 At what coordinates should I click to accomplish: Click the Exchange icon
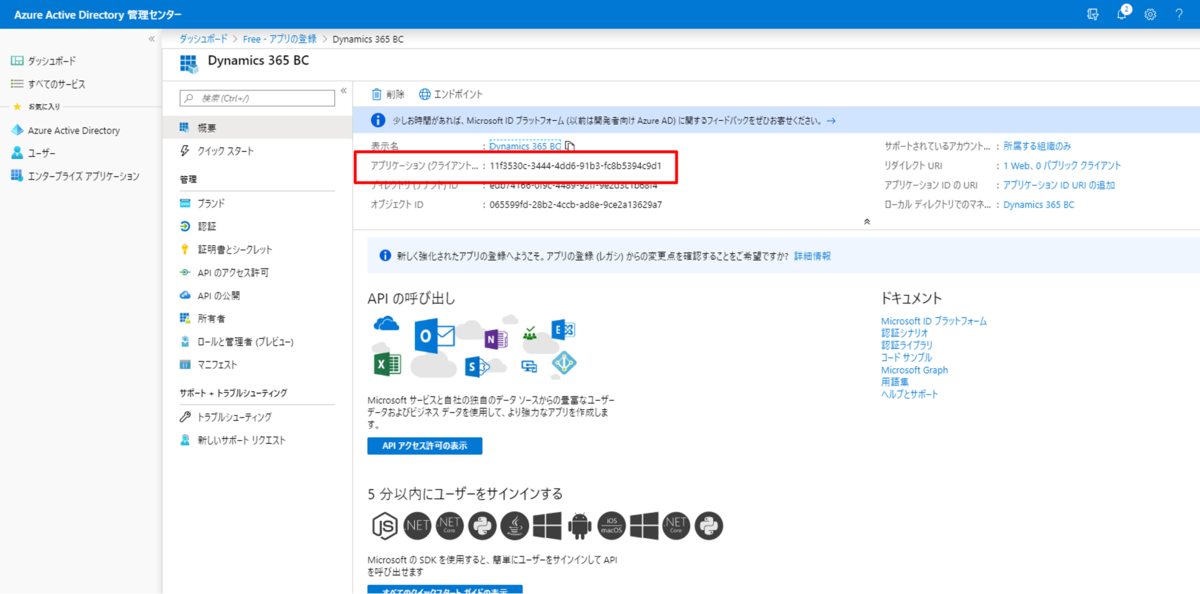(x=564, y=331)
